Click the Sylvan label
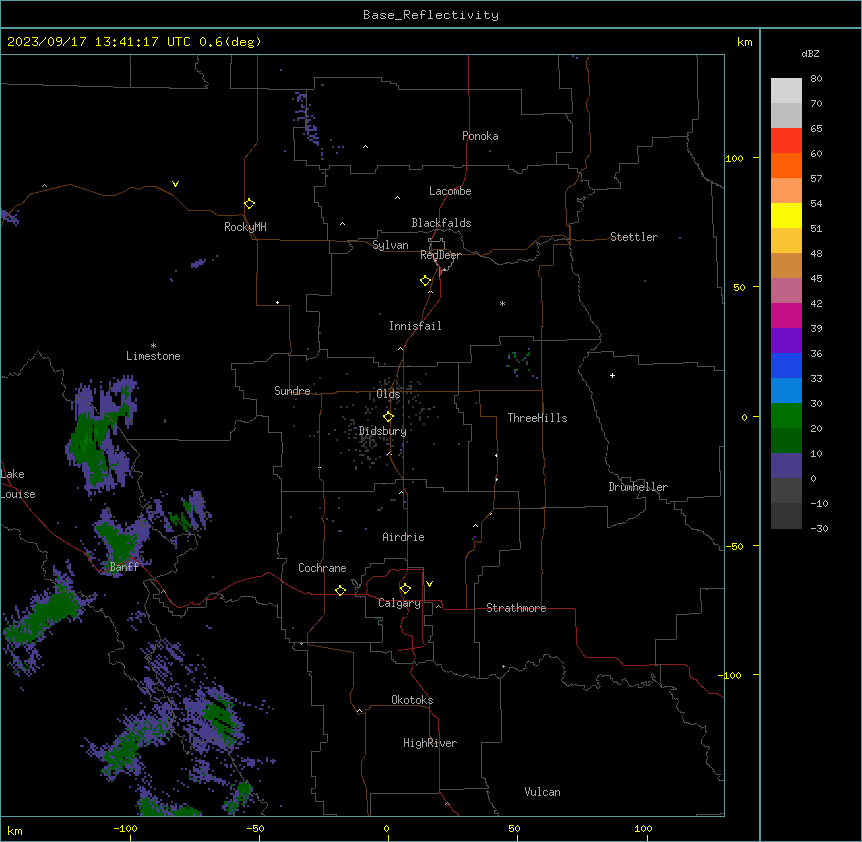 tap(390, 245)
